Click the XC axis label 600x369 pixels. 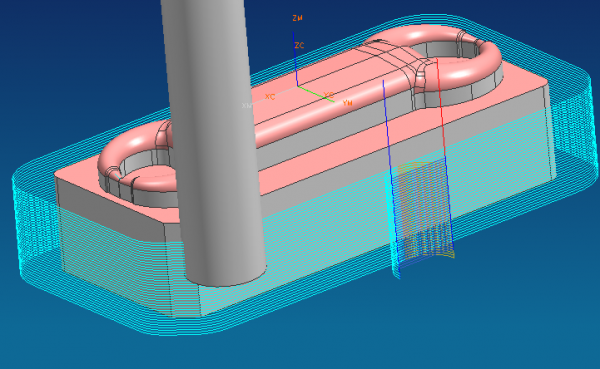point(270,96)
